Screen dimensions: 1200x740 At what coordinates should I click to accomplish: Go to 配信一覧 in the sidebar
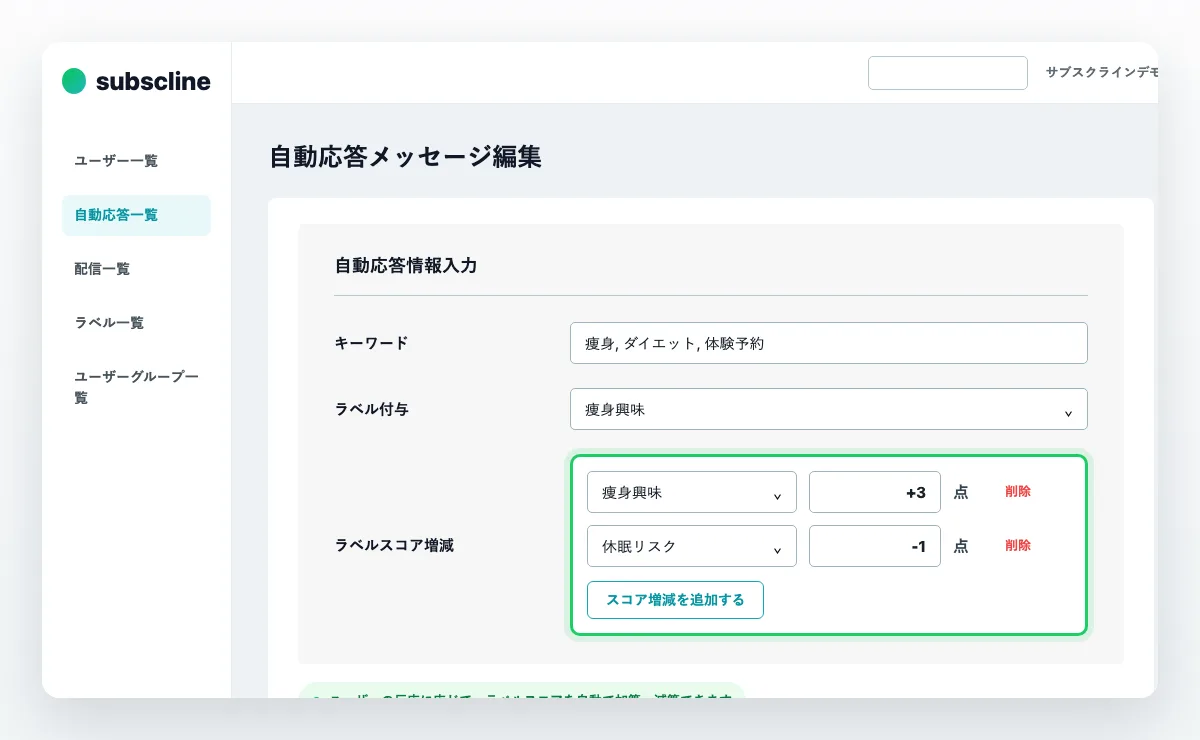pos(102,269)
